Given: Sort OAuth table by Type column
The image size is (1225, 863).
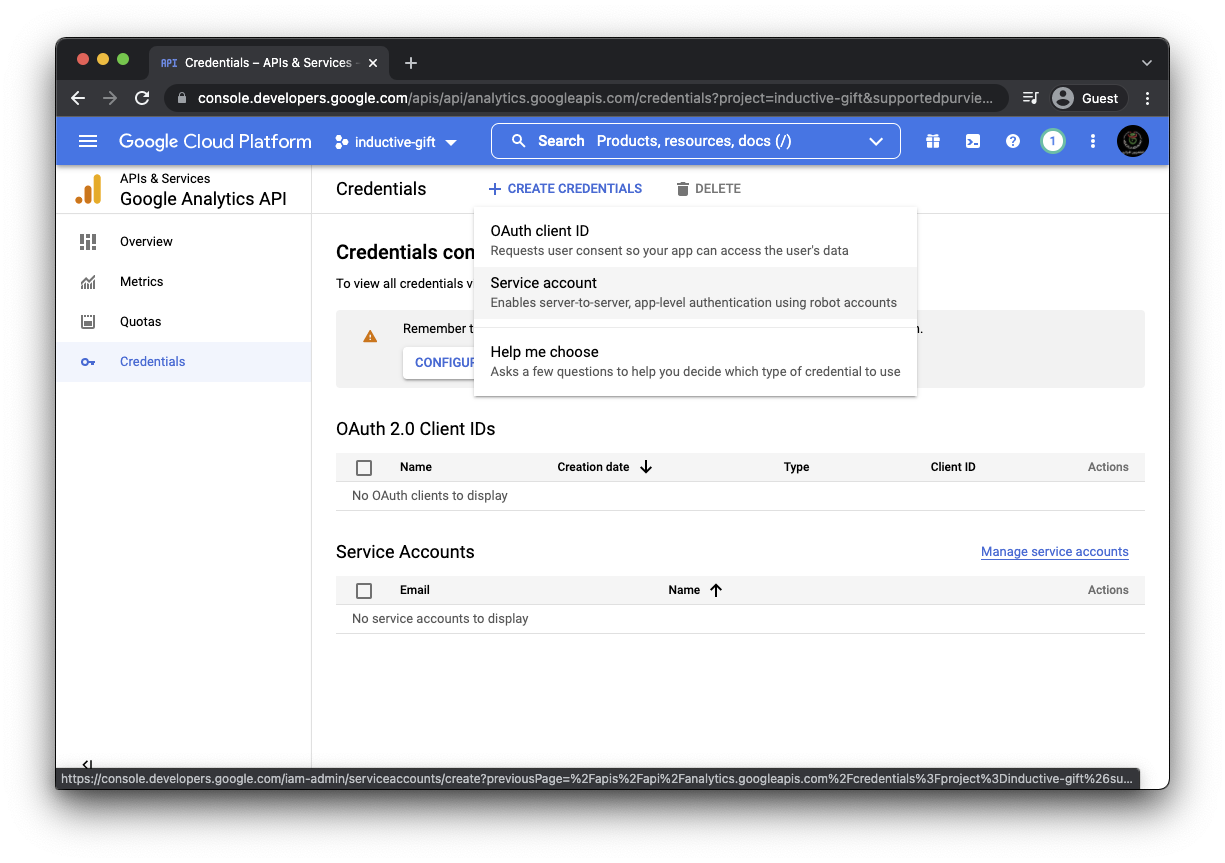Looking at the screenshot, I should tap(797, 467).
